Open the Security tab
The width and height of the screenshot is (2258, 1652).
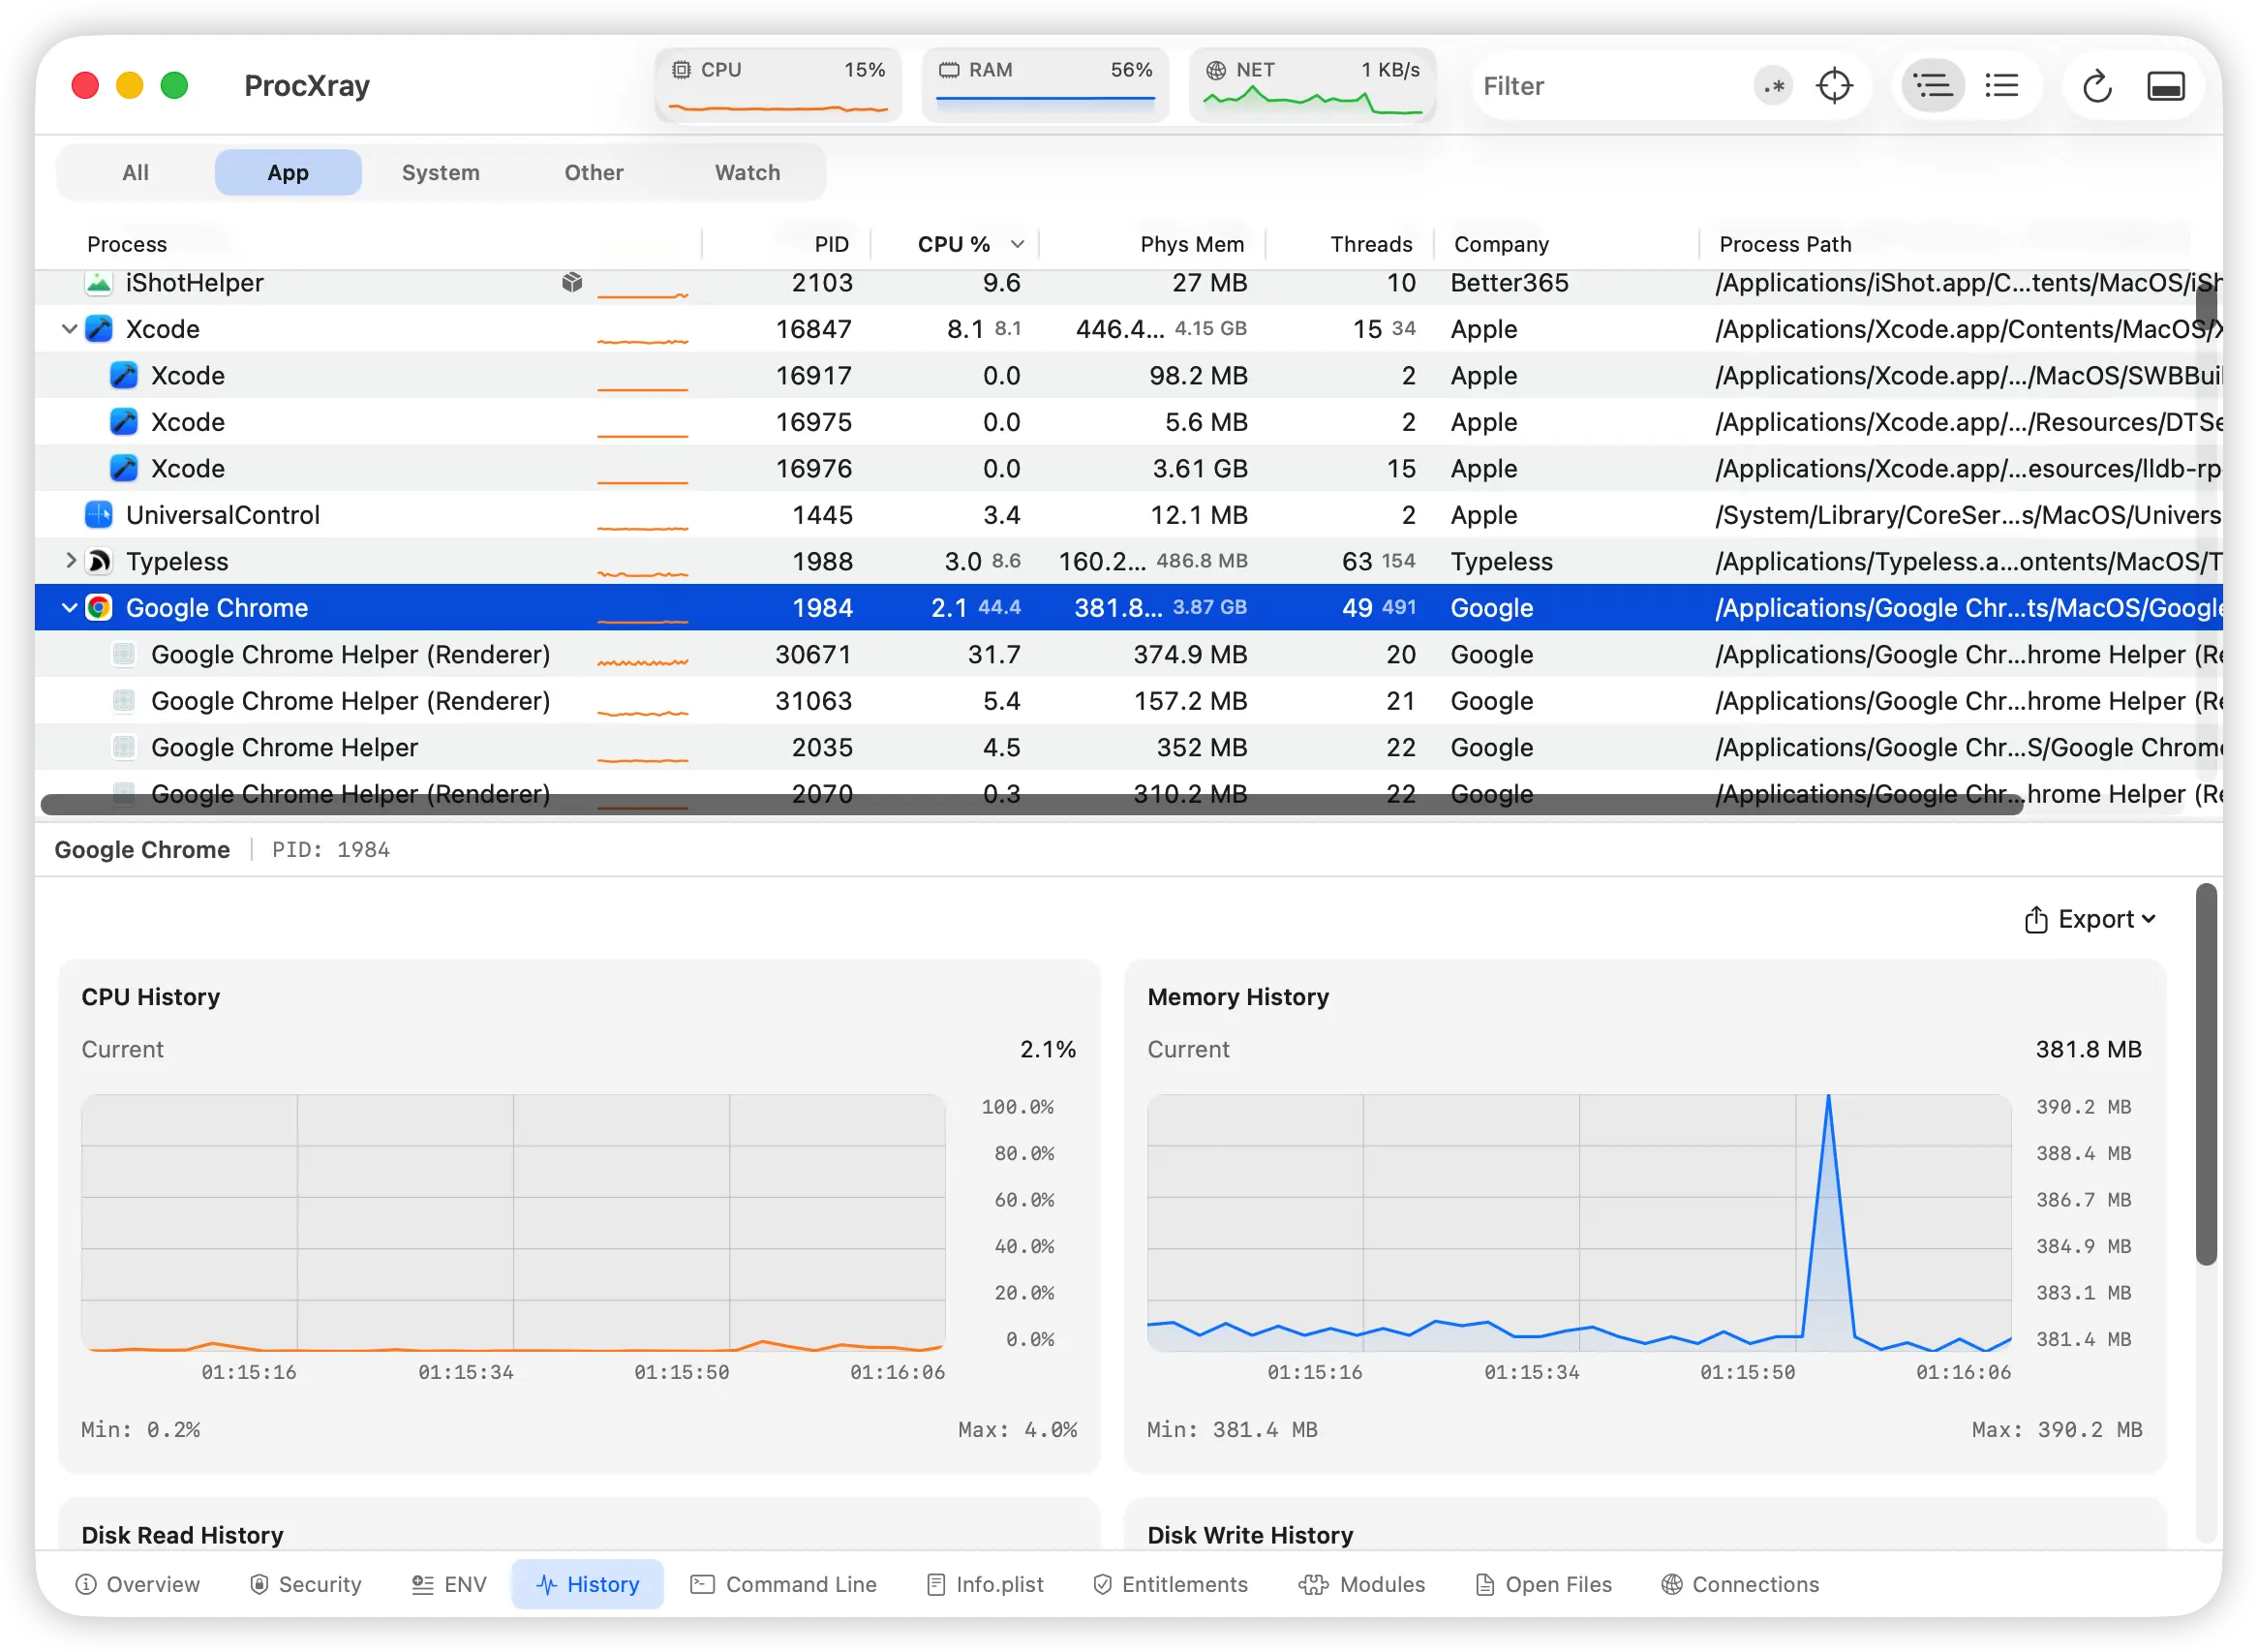[305, 1584]
